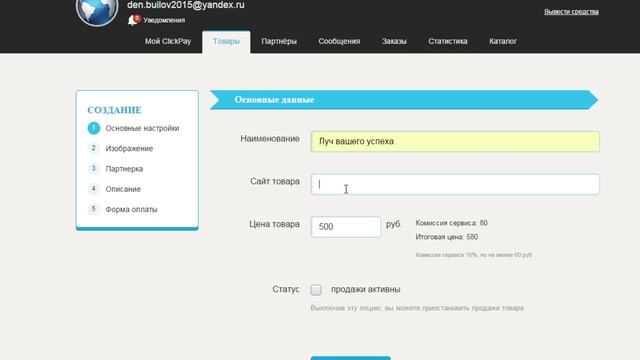This screenshot has height=360, width=640.
Task: Click the blue button under the form
Action: tap(351, 358)
